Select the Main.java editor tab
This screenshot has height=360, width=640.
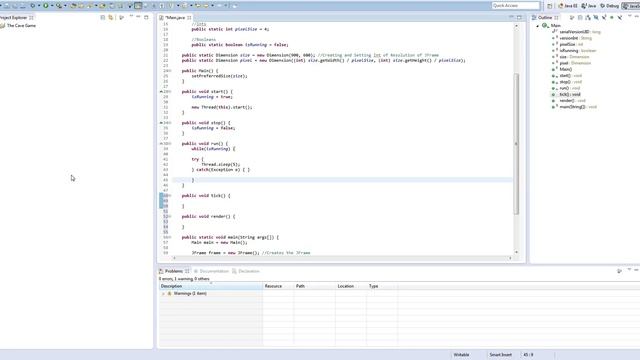(176, 18)
